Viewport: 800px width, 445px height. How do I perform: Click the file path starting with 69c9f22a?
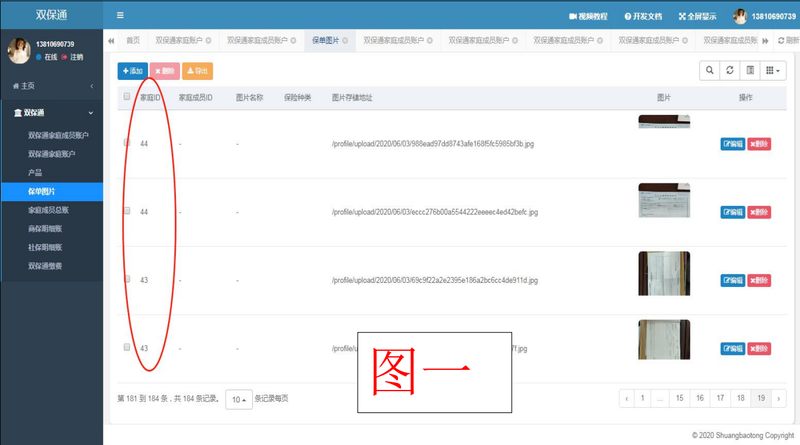pos(435,280)
